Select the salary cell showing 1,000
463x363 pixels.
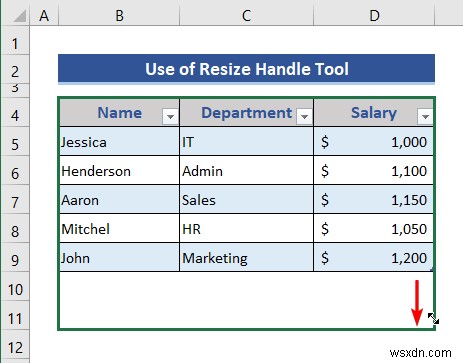tap(374, 141)
